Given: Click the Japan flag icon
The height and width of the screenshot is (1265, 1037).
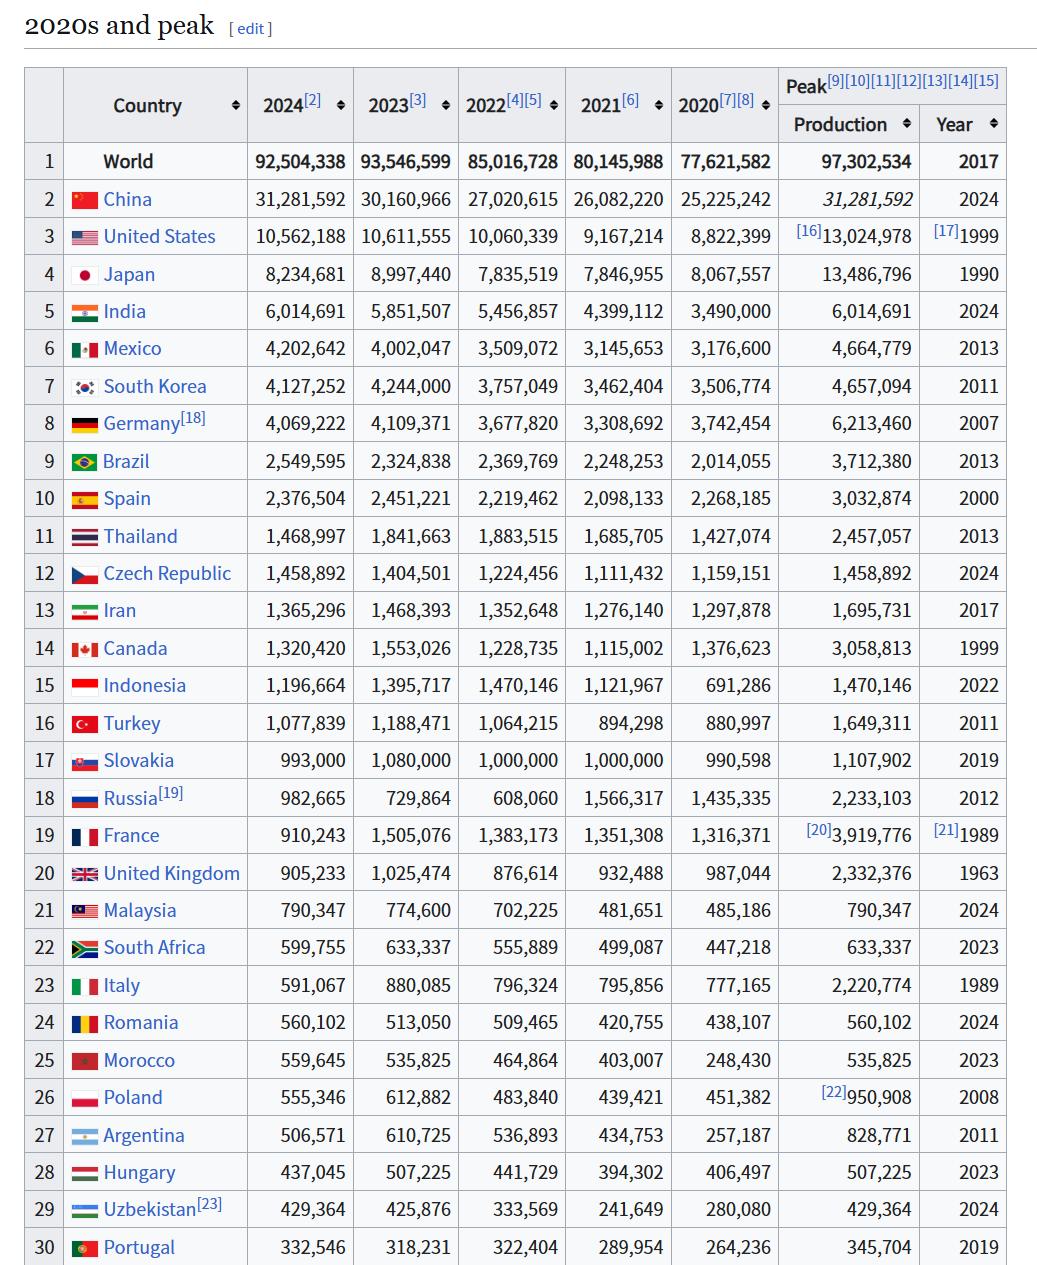Looking at the screenshot, I should [x=85, y=275].
